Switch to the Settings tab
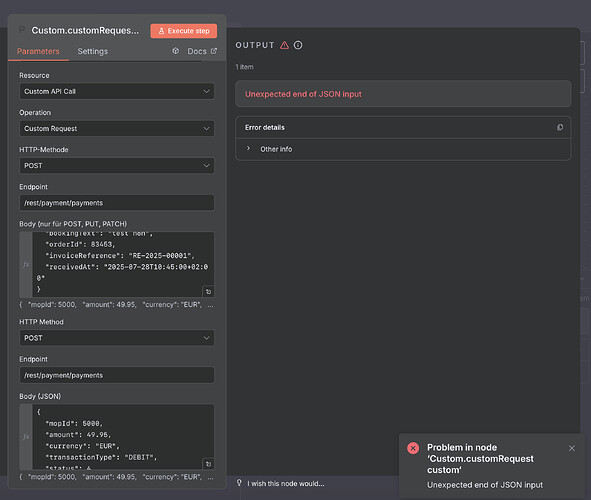The image size is (591, 500). (x=93, y=51)
